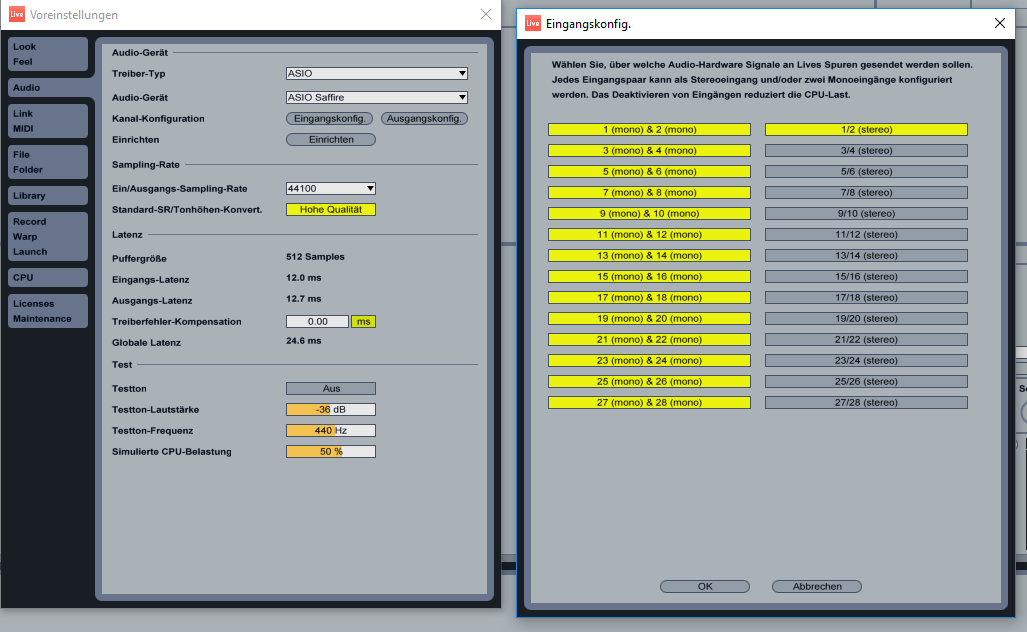The width and height of the screenshot is (1027, 632).
Task: Enable the 27/28 (stereo) input
Action: (x=866, y=402)
